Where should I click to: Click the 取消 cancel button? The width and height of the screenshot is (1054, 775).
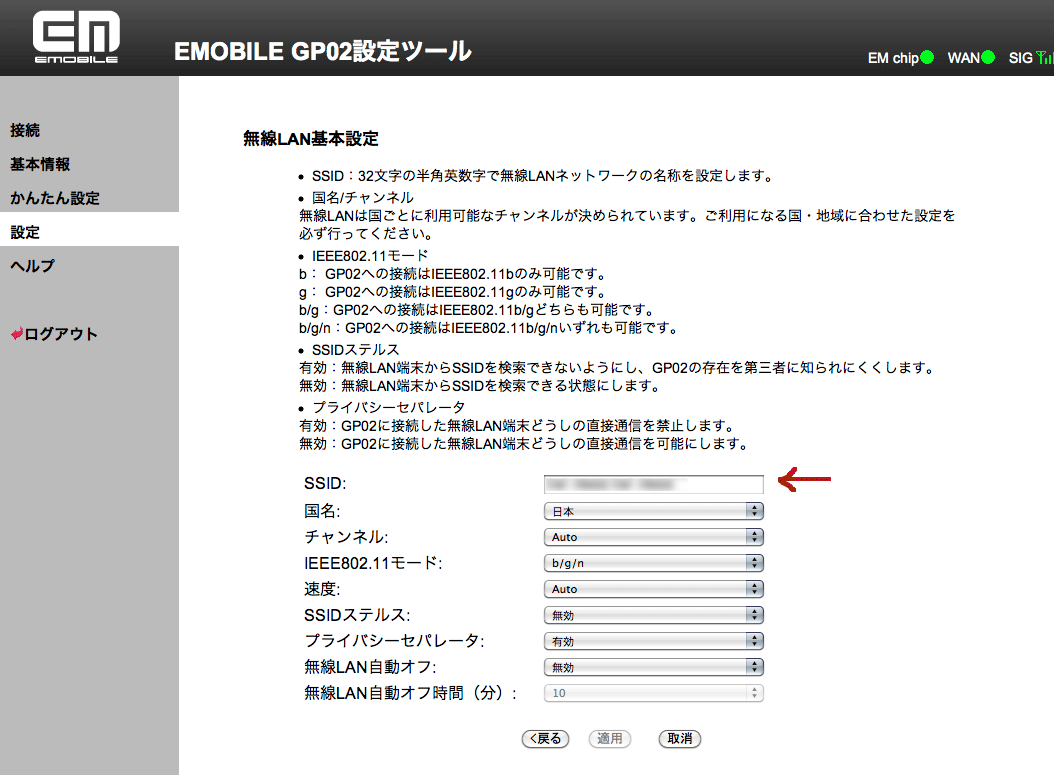pos(680,738)
